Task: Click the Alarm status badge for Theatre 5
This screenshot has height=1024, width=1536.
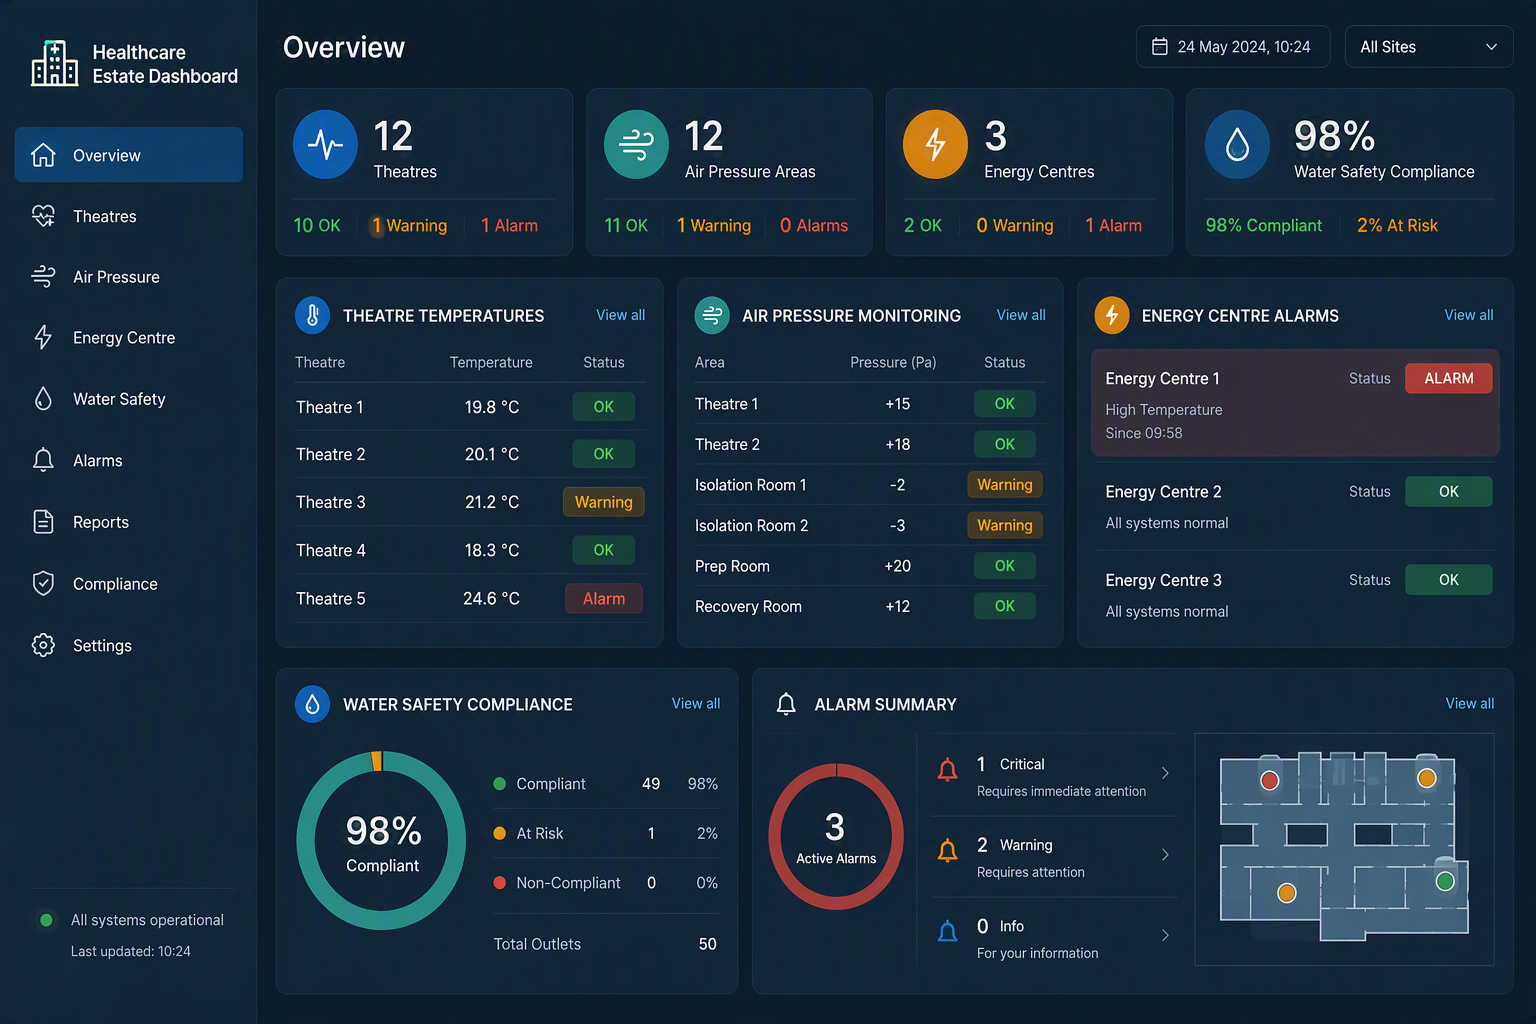Action: point(604,598)
